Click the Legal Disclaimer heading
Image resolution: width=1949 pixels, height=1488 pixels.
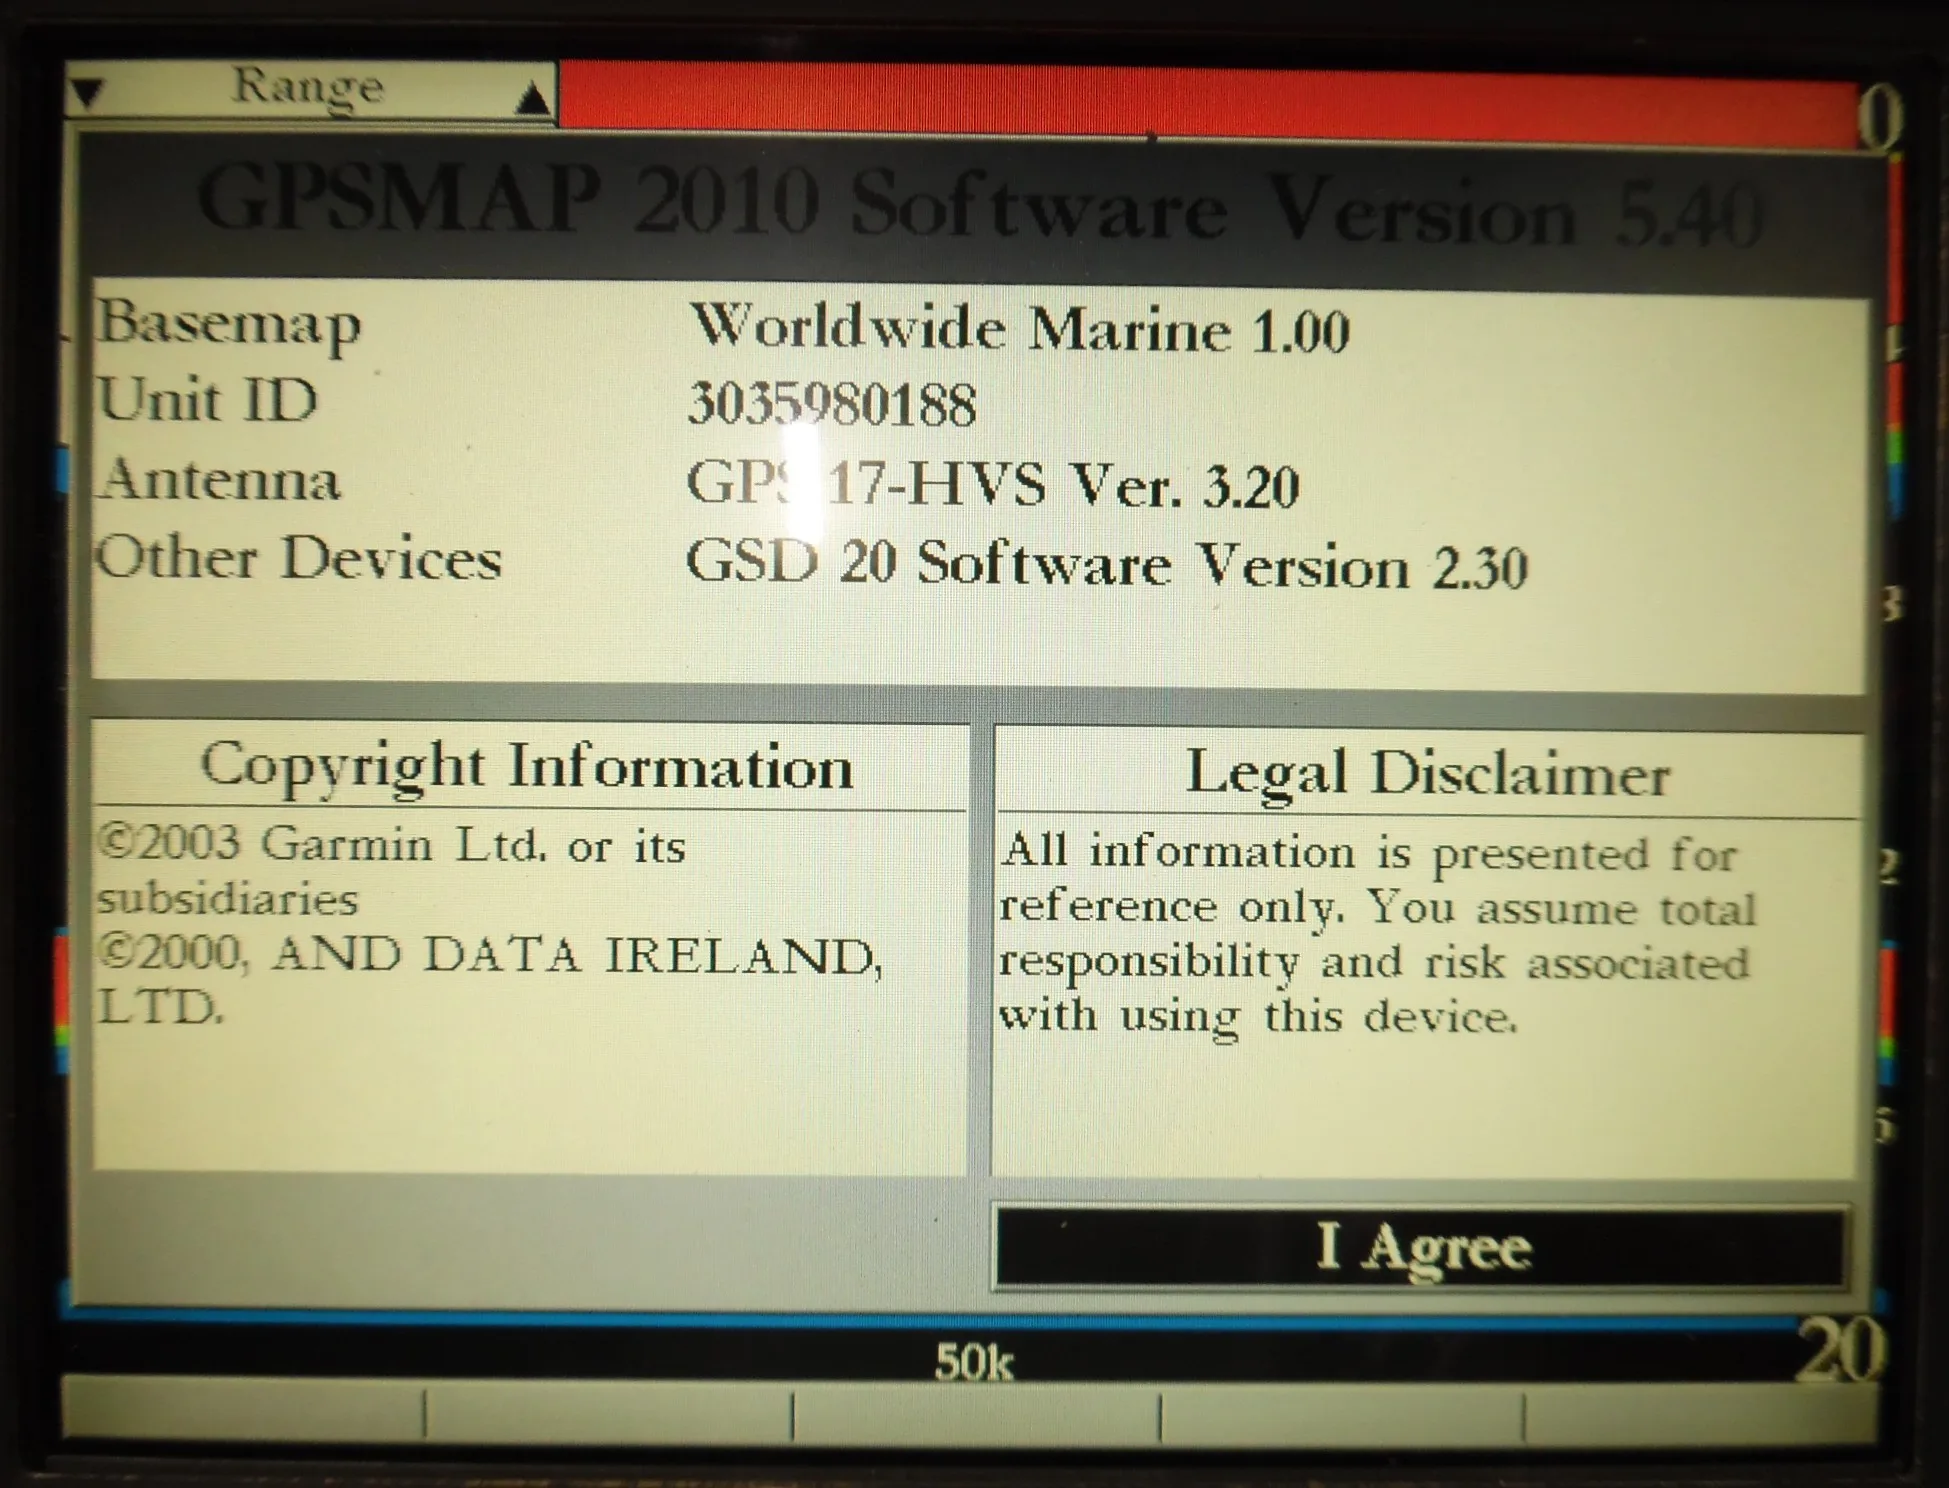1427,775
